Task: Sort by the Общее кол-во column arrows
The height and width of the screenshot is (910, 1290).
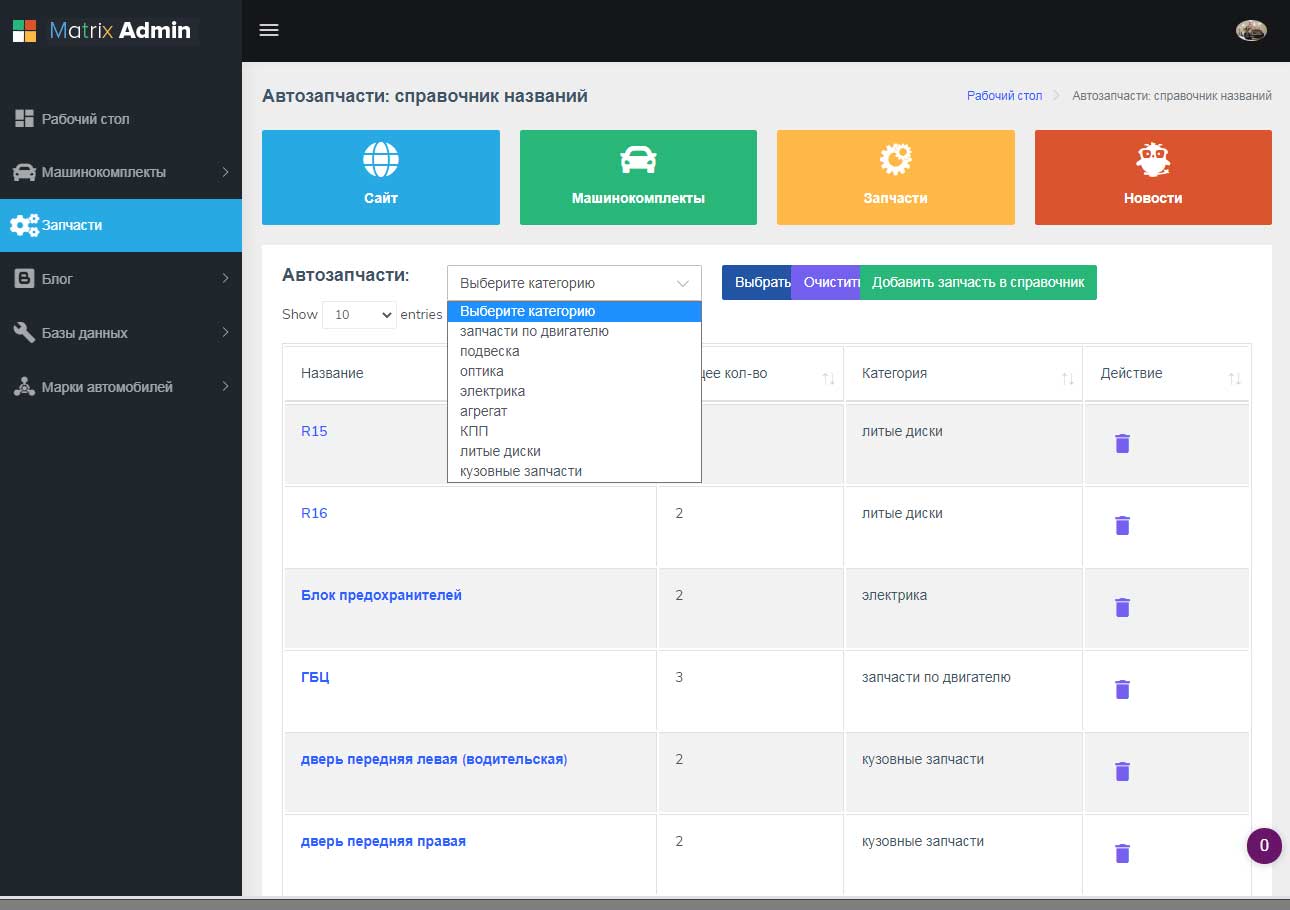Action: point(828,379)
